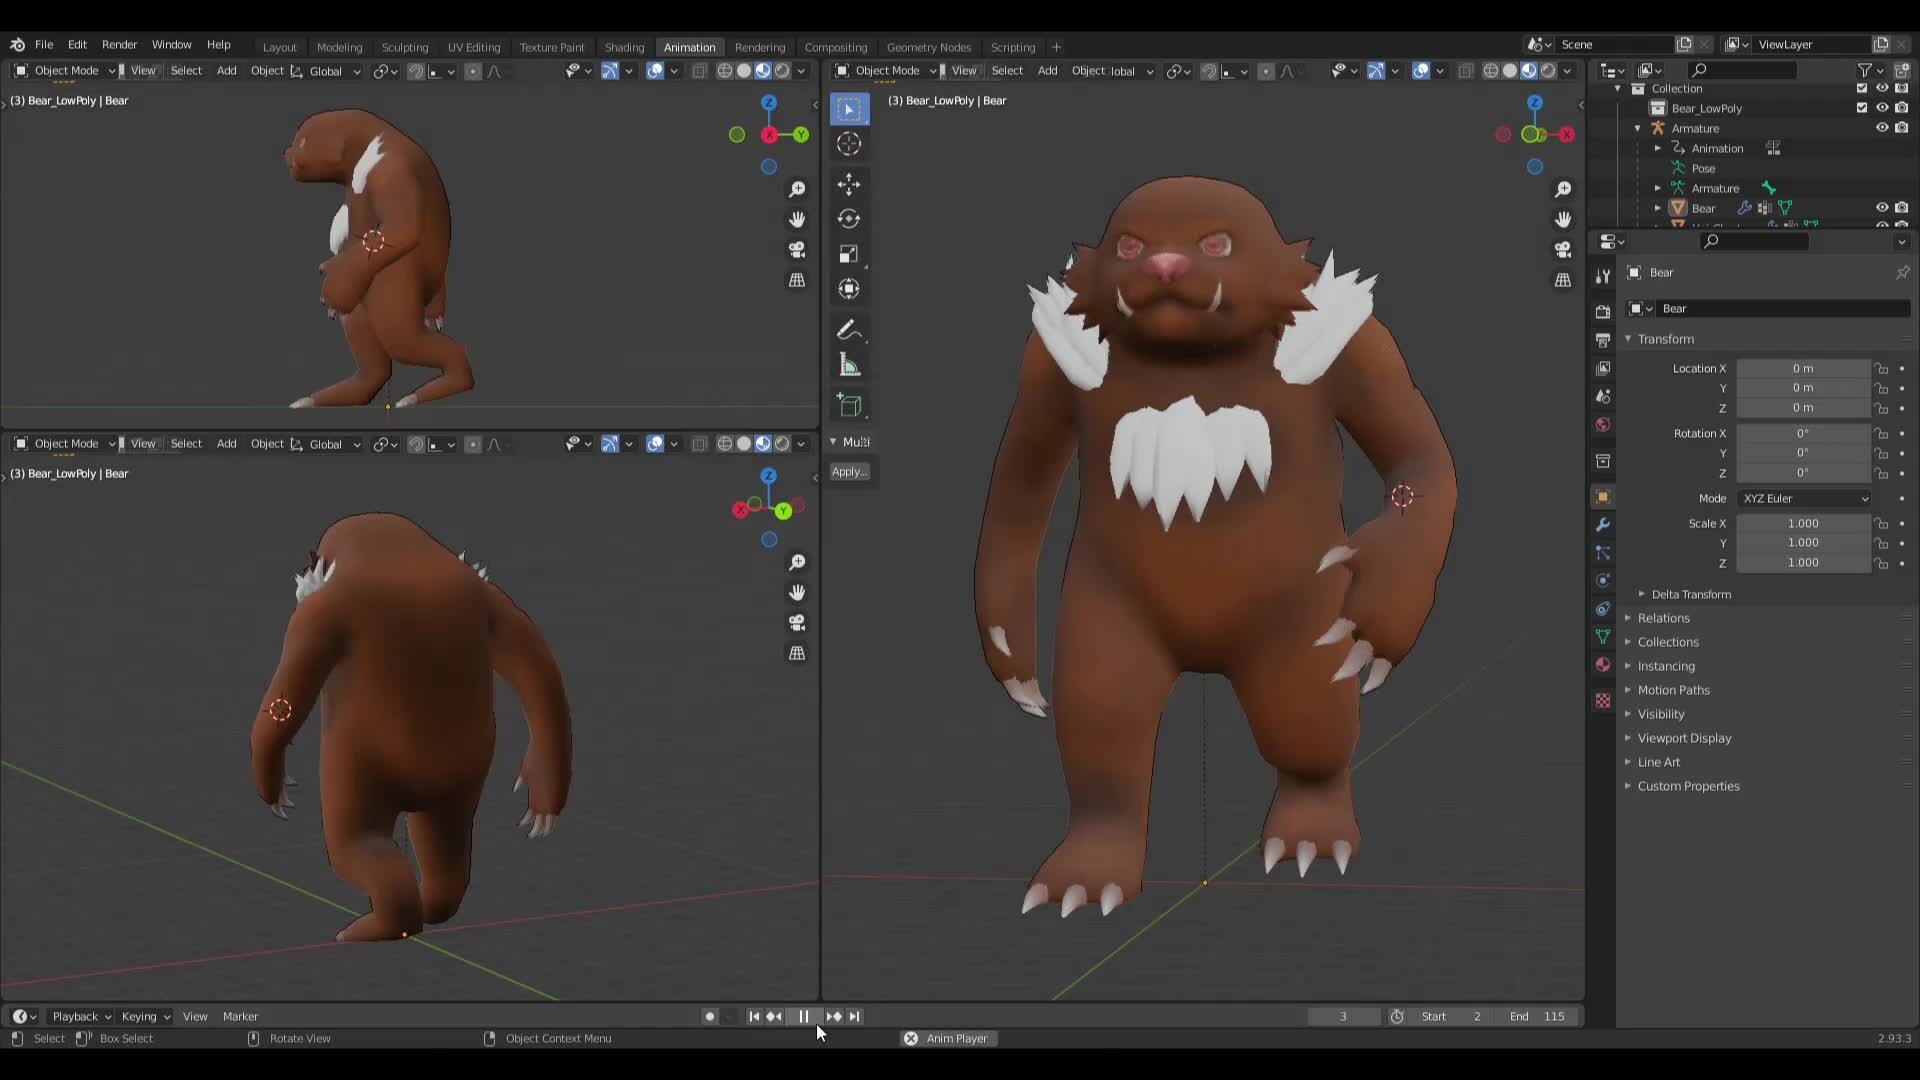Activate the Scale tool
Viewport: 1920px width, 1080px height.
[849, 253]
